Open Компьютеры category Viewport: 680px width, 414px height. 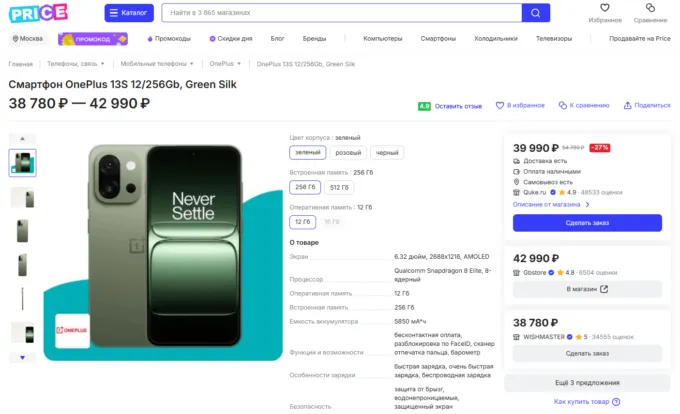[x=383, y=39]
